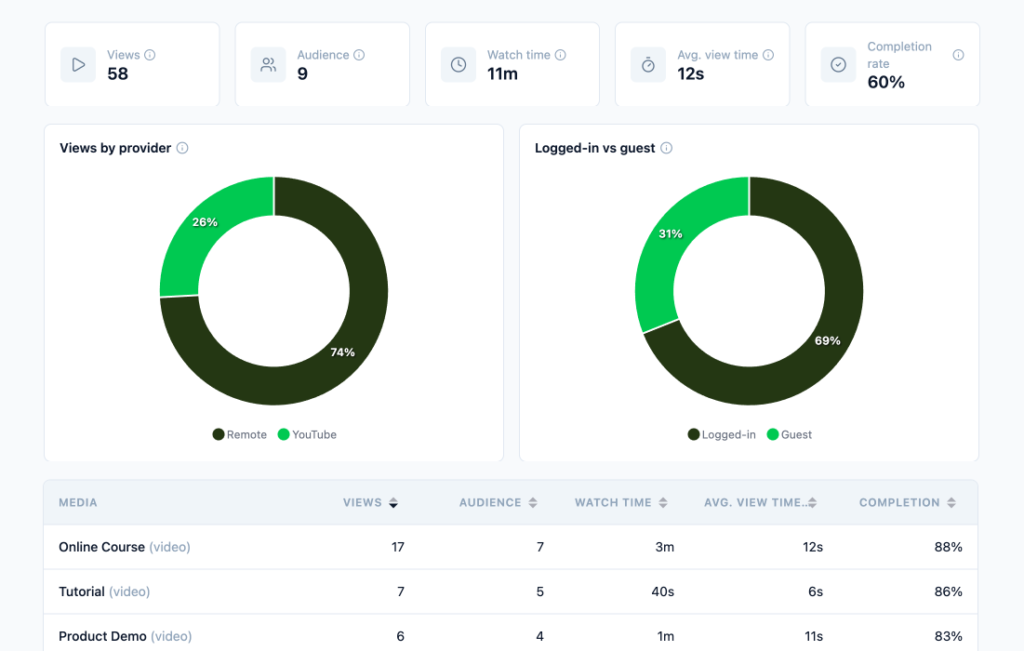Sort by Avg. View Time header
The height and width of the screenshot is (651, 1024).
pyautogui.click(x=760, y=502)
